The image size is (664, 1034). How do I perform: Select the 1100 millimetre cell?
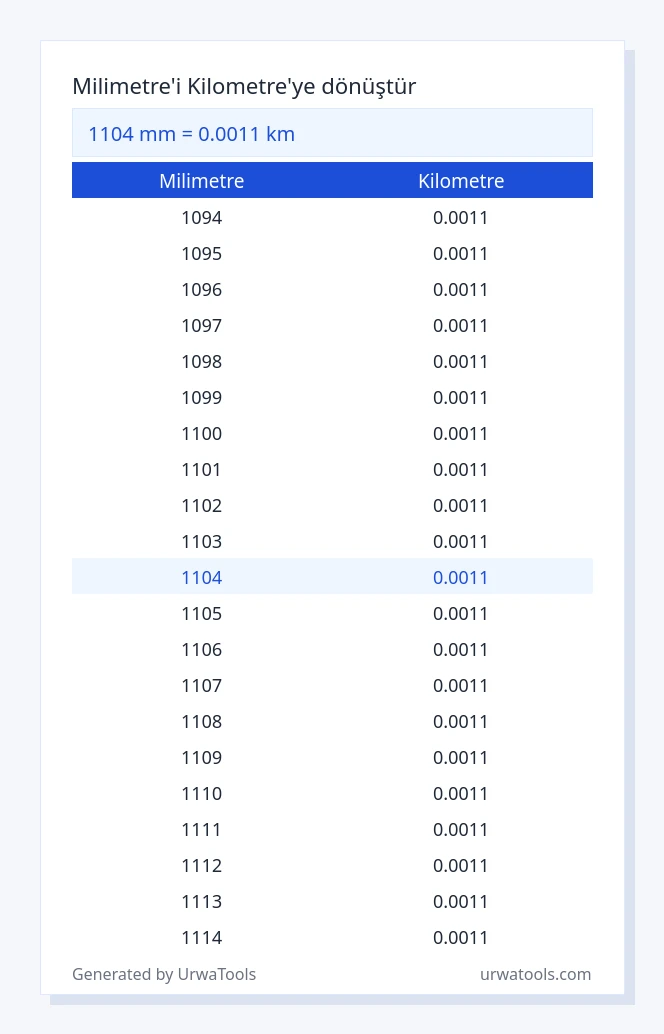(x=202, y=434)
